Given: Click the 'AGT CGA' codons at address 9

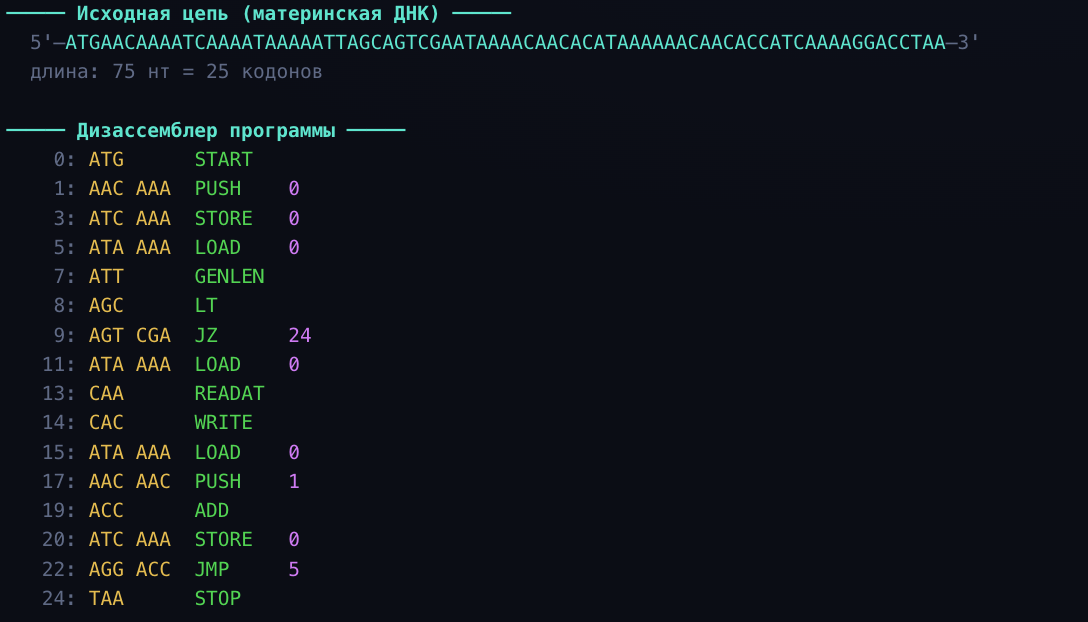Looking at the screenshot, I should 130,335.
